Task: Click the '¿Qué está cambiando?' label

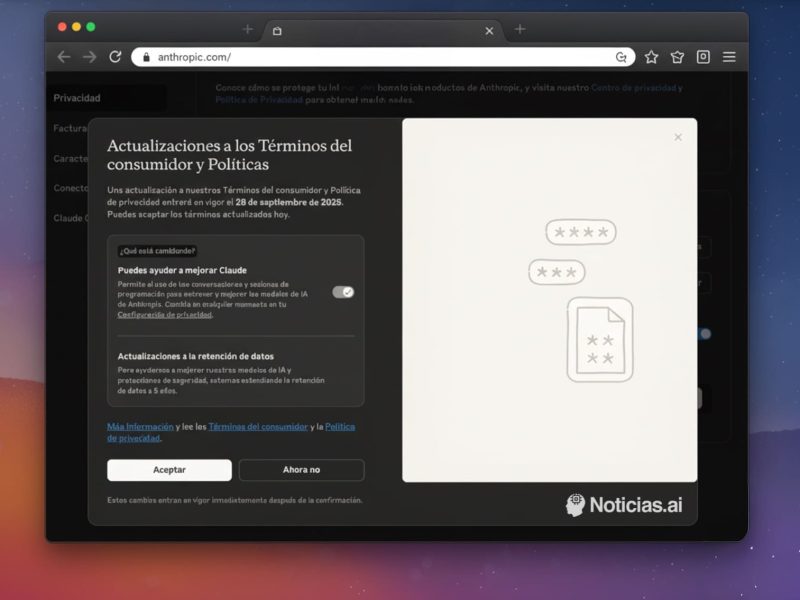Action: click(x=157, y=251)
